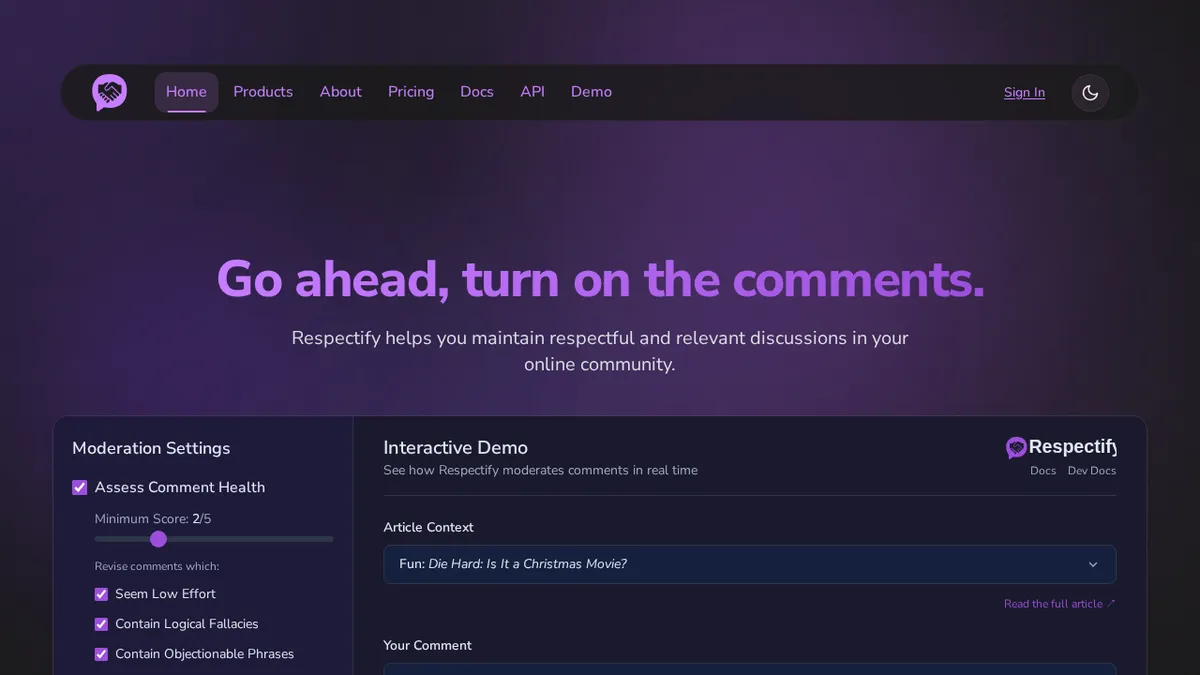Open the Dev Docs link in demo panel
The height and width of the screenshot is (675, 1200).
(1091, 471)
